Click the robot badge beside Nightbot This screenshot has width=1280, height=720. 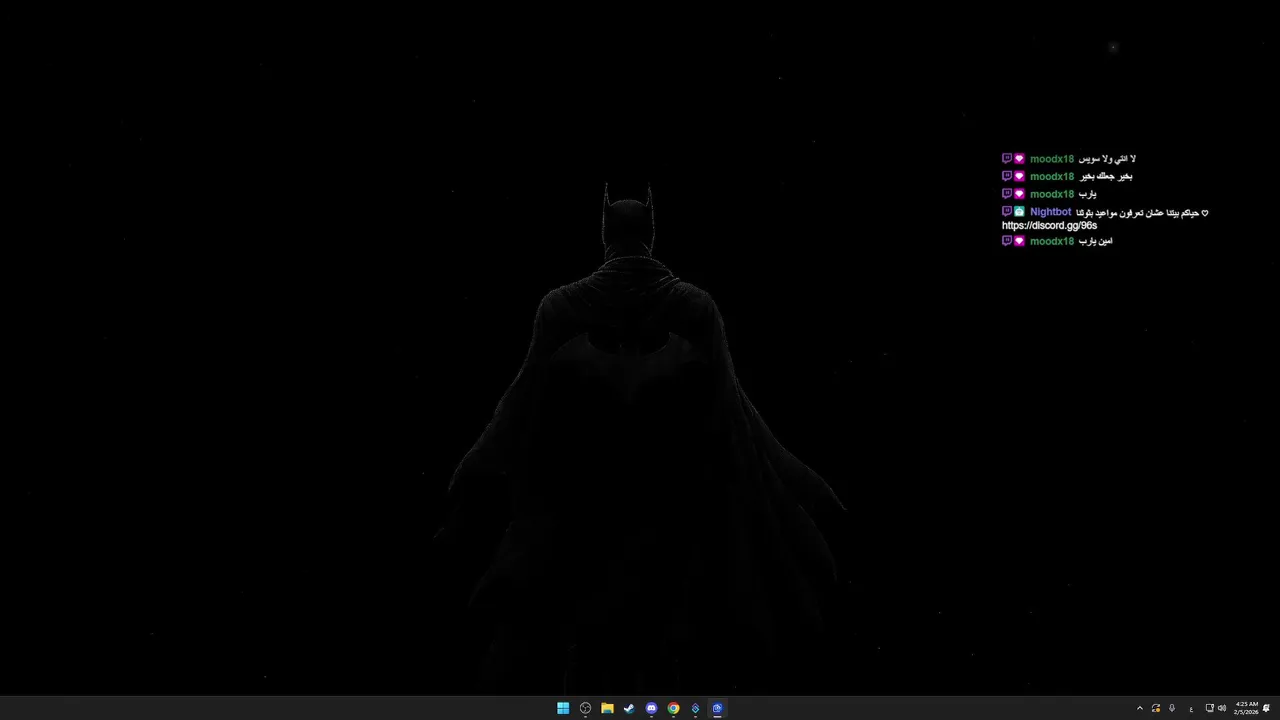pos(1019,212)
